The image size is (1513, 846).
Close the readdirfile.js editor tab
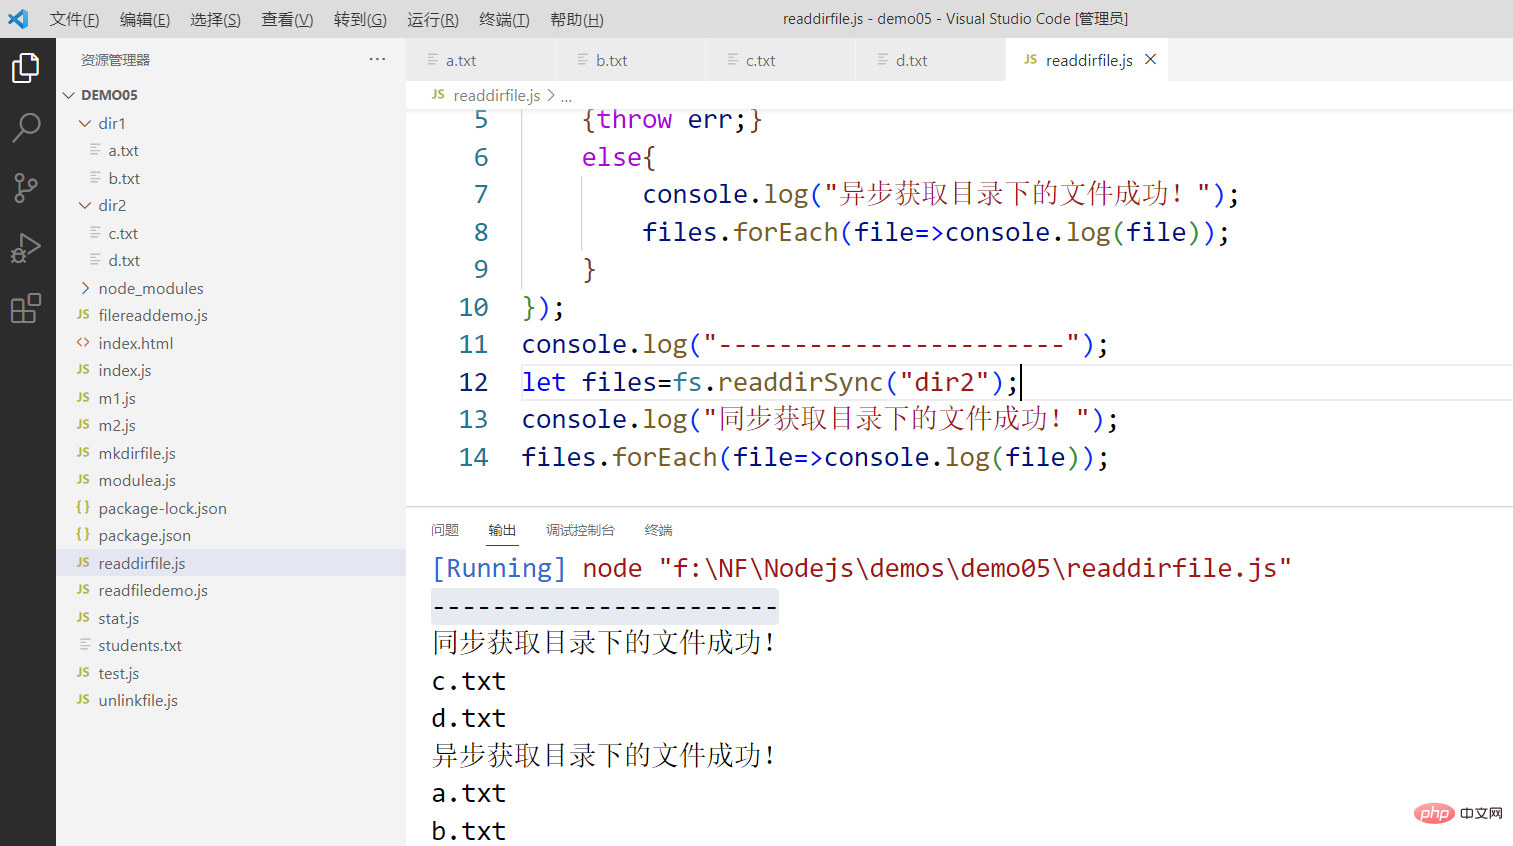(1150, 59)
